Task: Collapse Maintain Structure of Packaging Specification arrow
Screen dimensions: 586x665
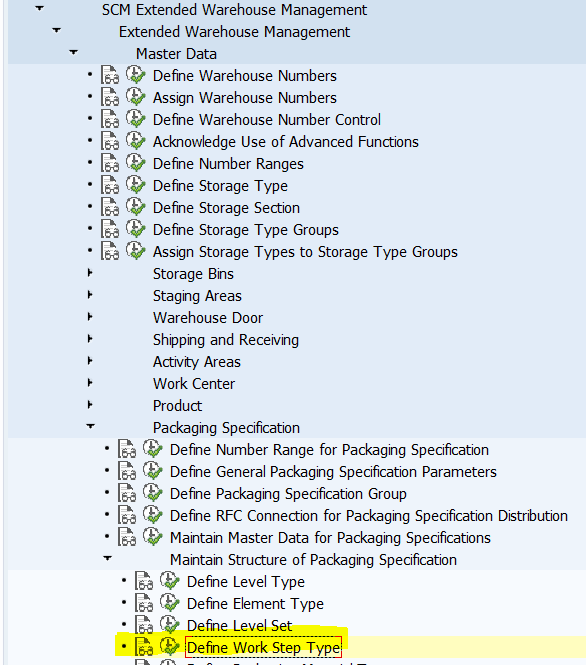Action: [x=107, y=558]
